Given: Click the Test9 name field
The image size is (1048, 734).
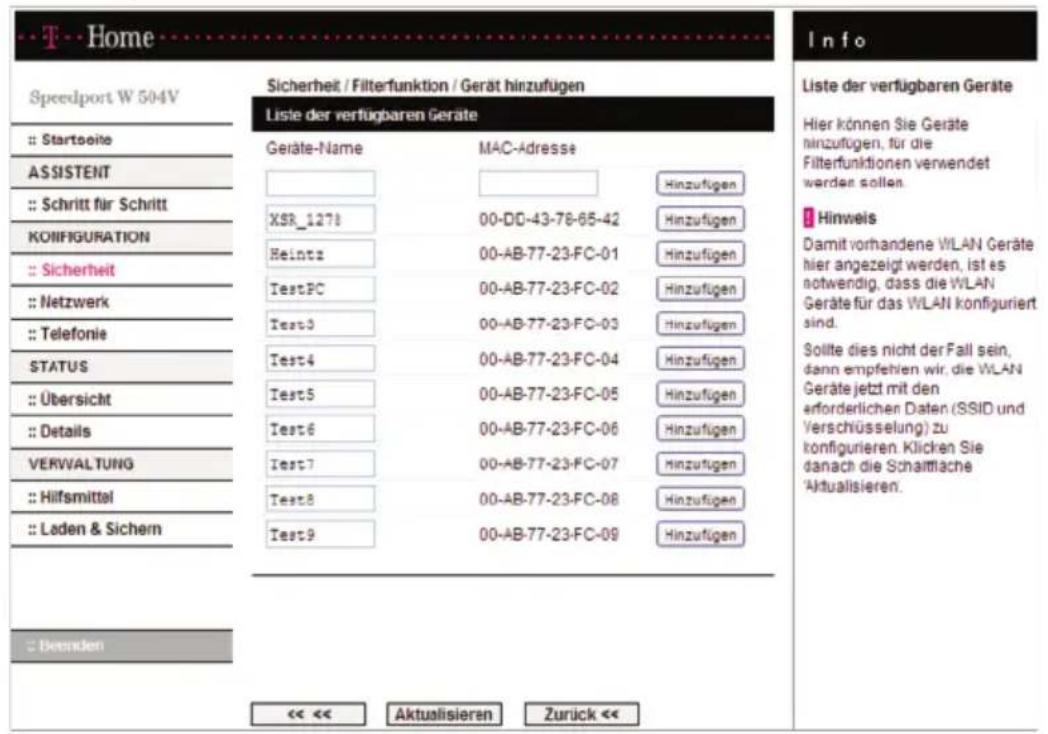Looking at the screenshot, I should 320,535.
